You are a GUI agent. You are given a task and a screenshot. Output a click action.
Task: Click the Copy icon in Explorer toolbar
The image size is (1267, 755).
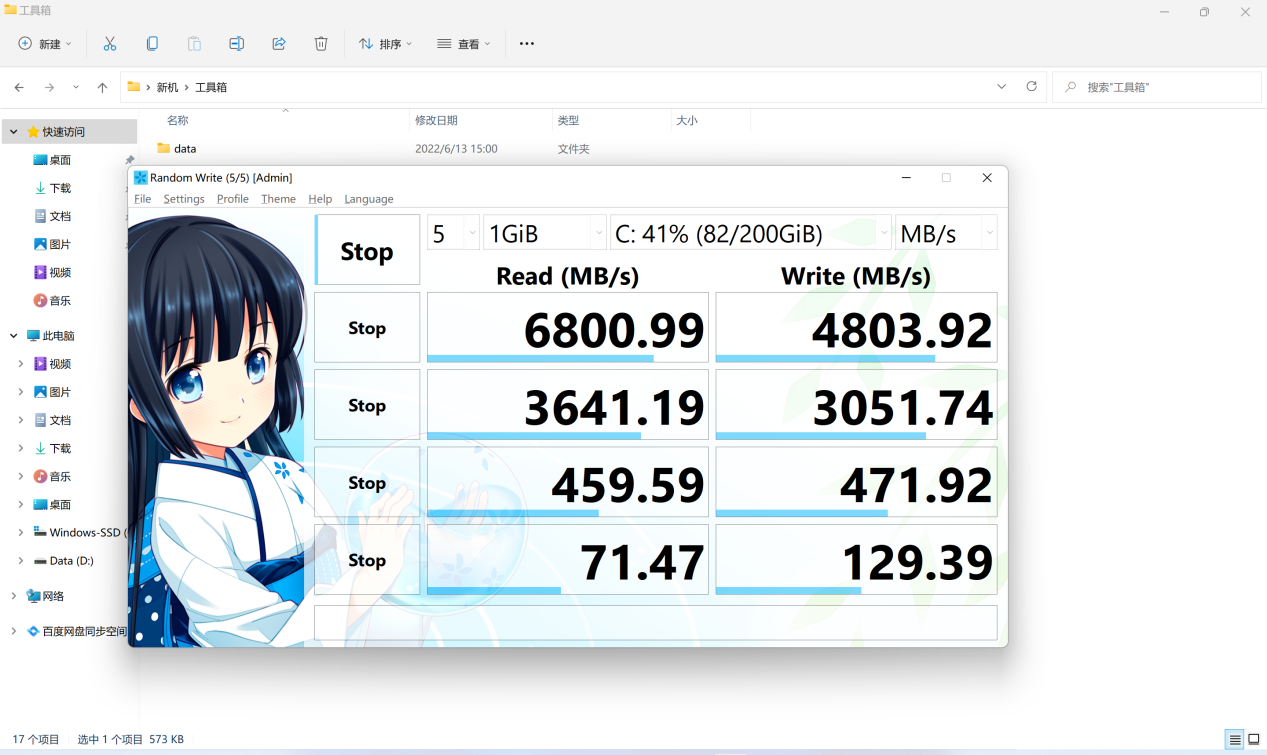point(152,44)
